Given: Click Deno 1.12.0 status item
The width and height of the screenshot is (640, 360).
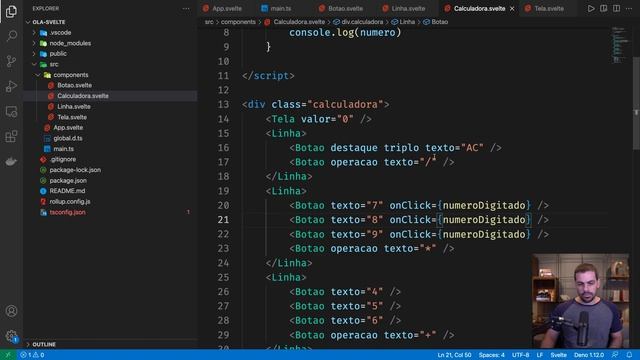Looking at the screenshot, I should (x=589, y=355).
